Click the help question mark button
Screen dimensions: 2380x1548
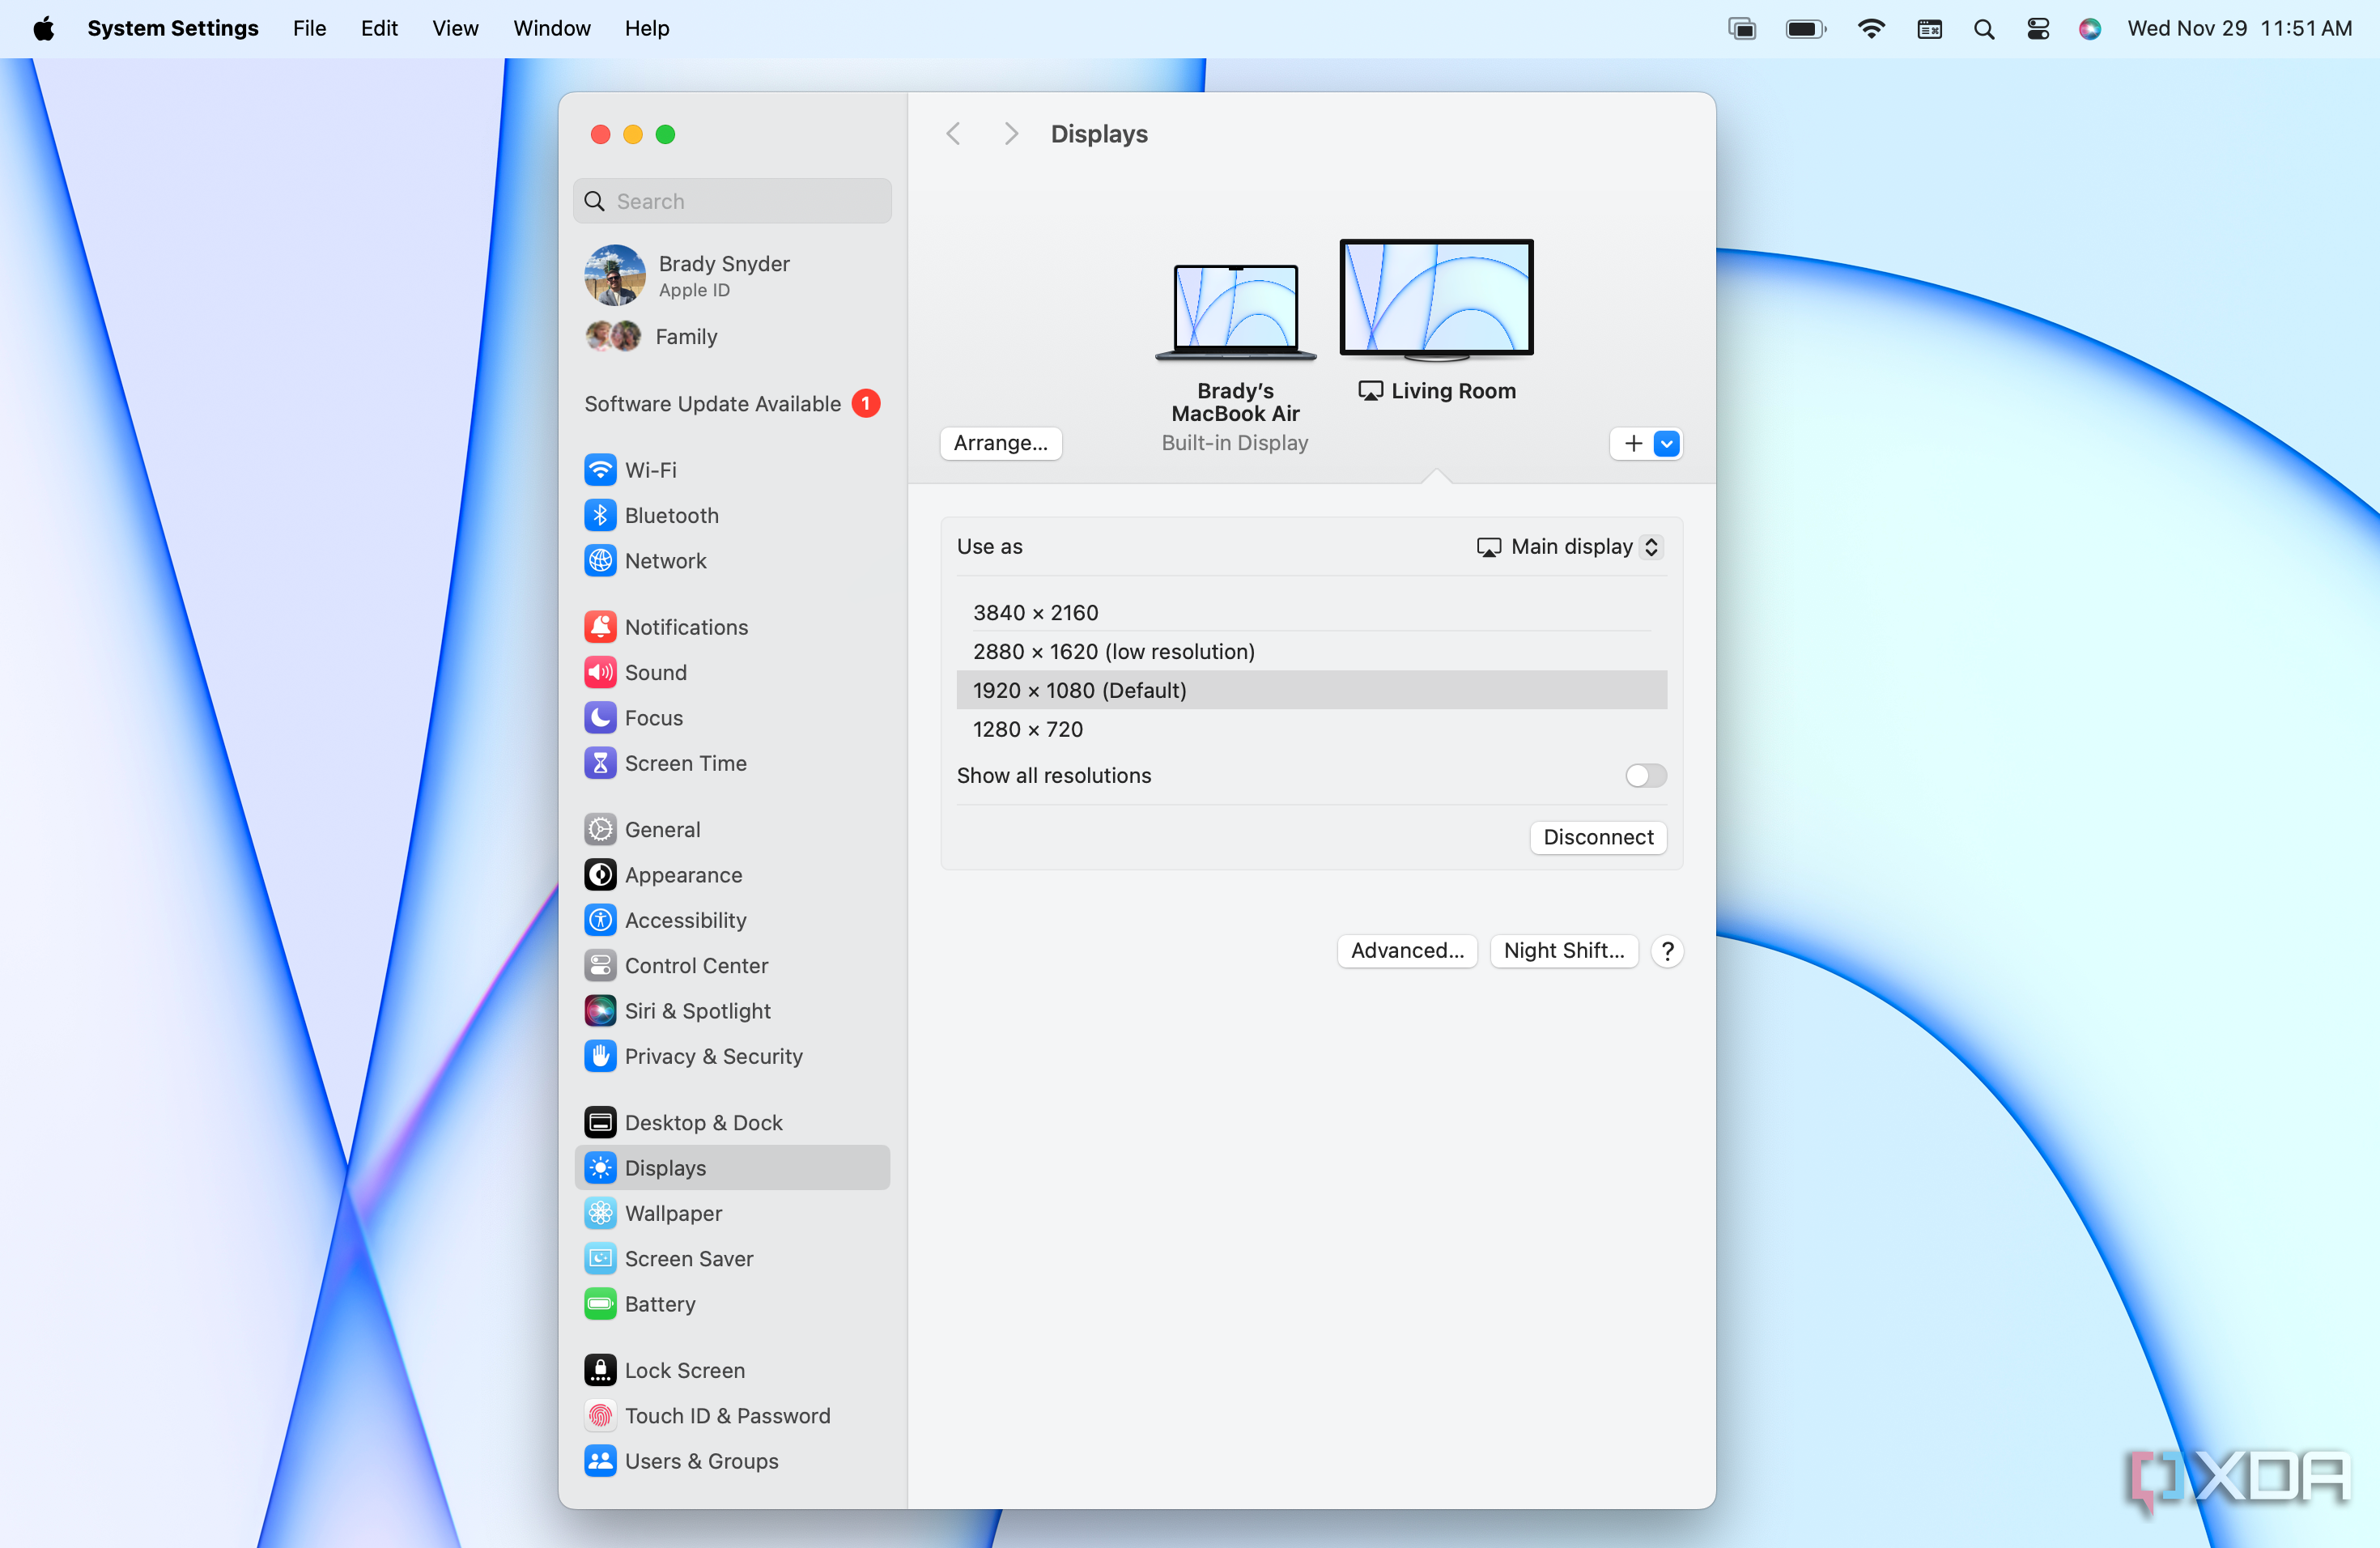pos(1667,951)
